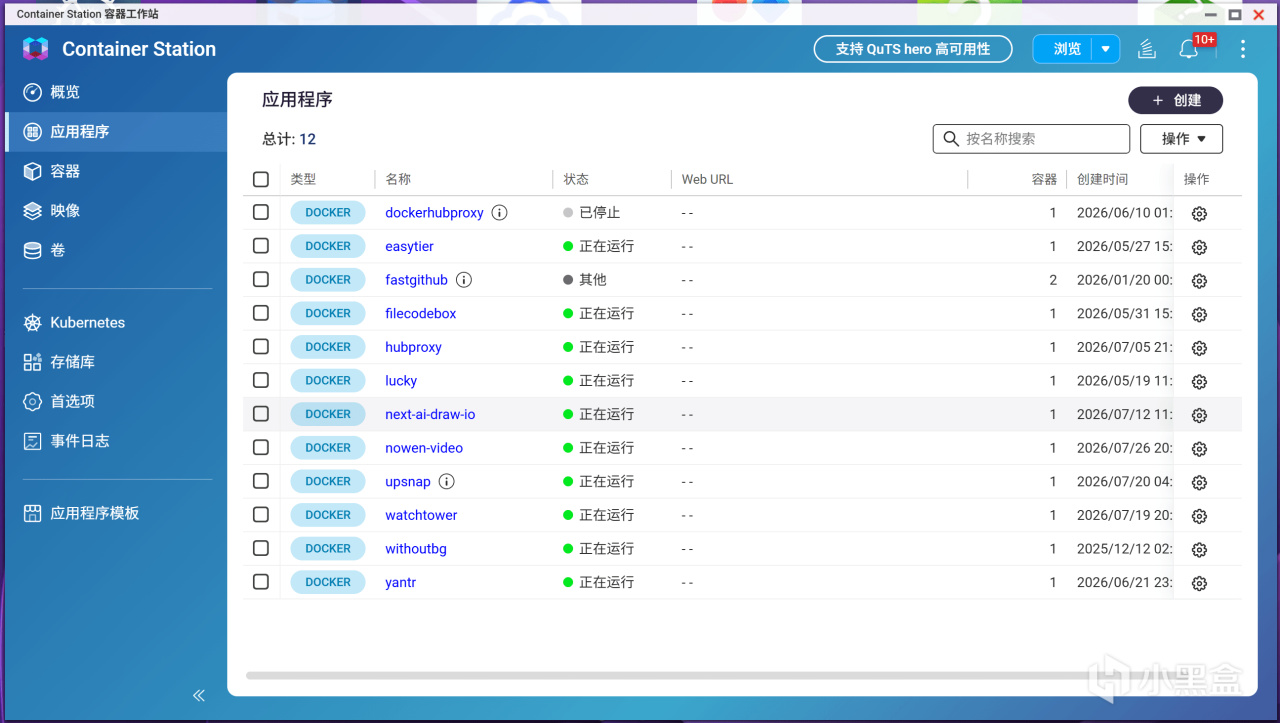This screenshot has height=723, width=1280.
Task: Open the next-ai-draw-io application link
Action: 430,414
